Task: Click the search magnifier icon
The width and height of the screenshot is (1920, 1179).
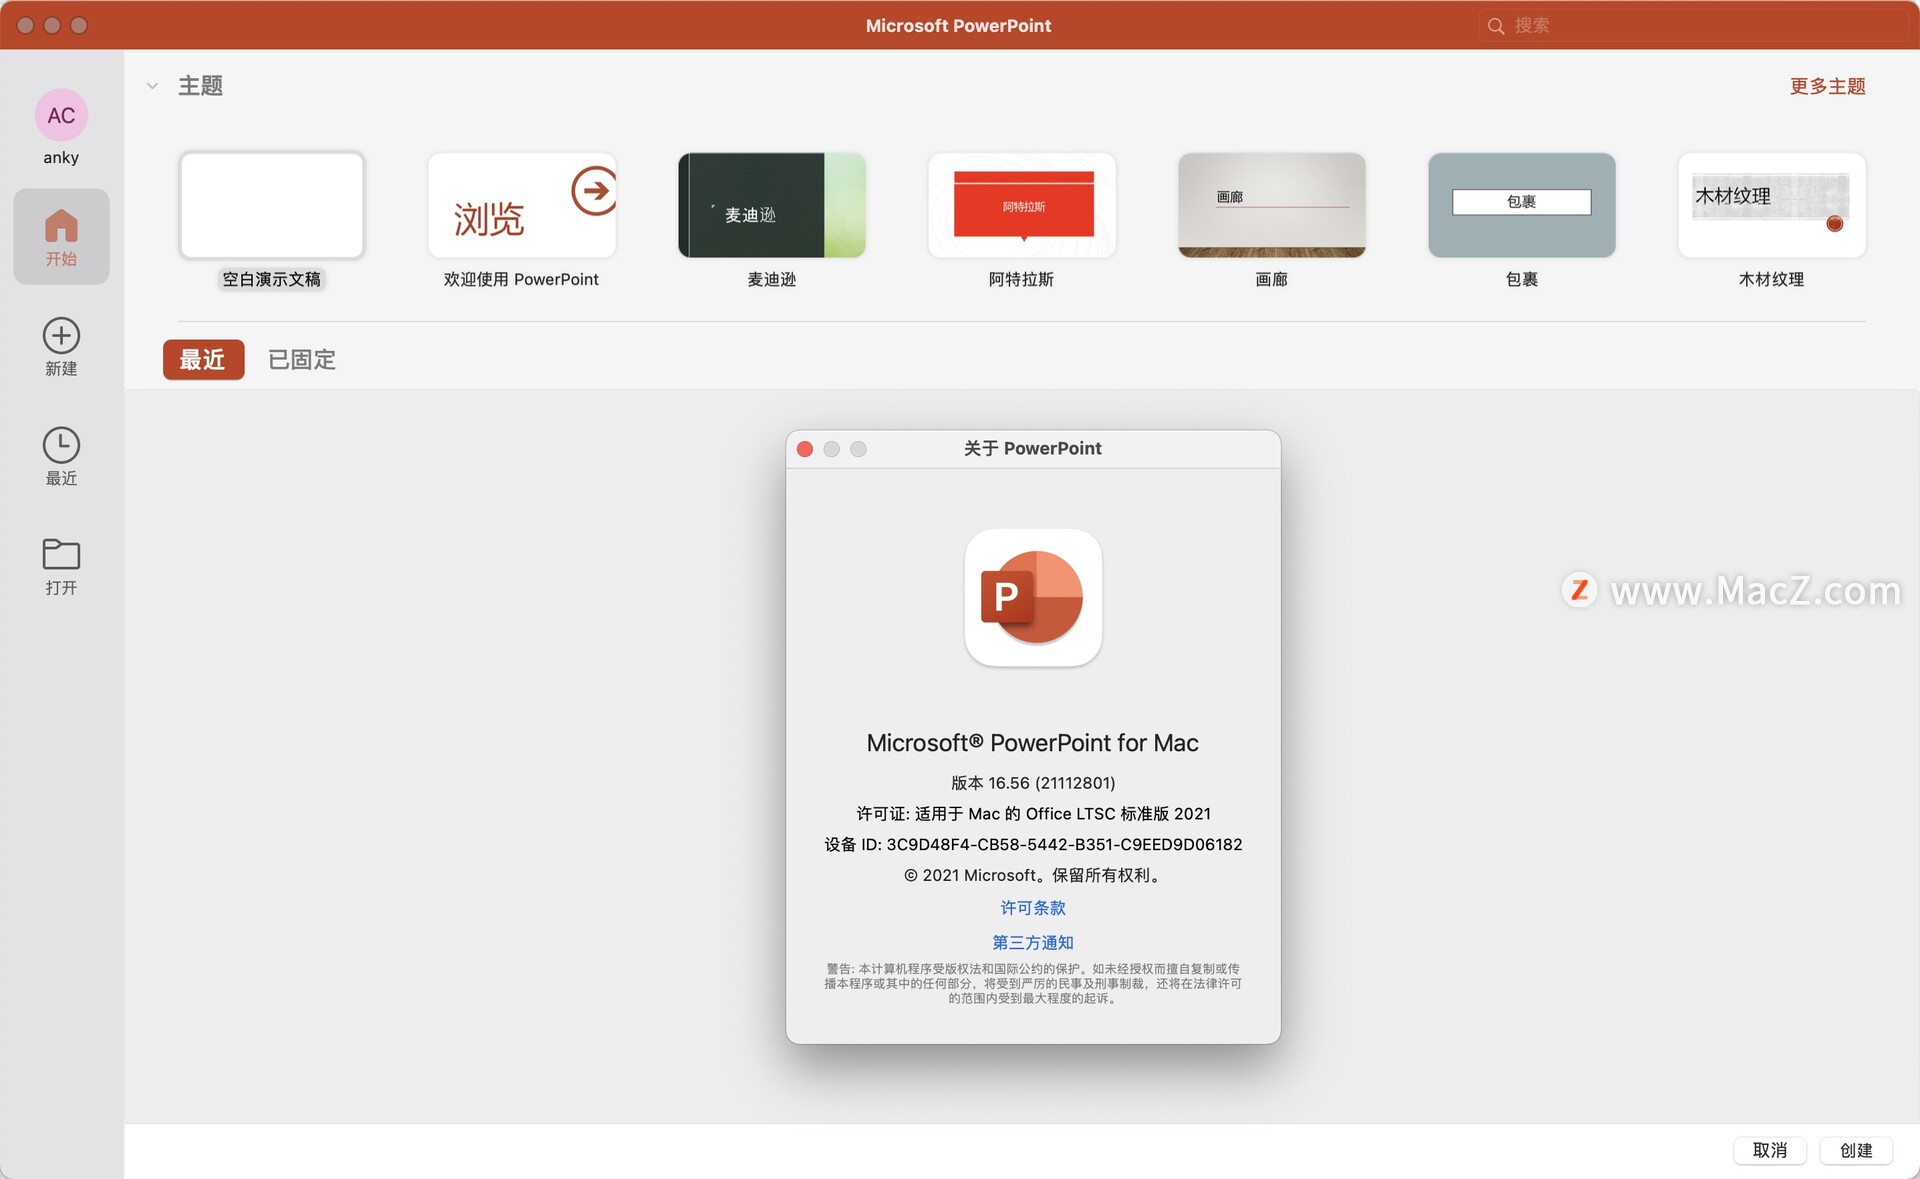Action: 1496,26
